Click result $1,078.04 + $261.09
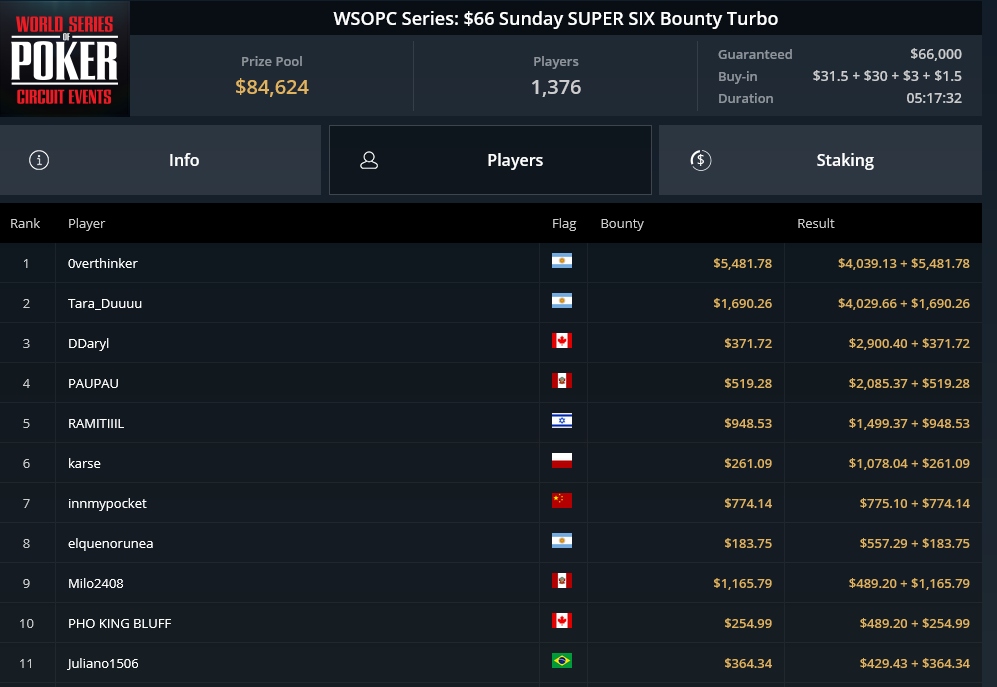Screen dimensions: 997x687 point(909,464)
